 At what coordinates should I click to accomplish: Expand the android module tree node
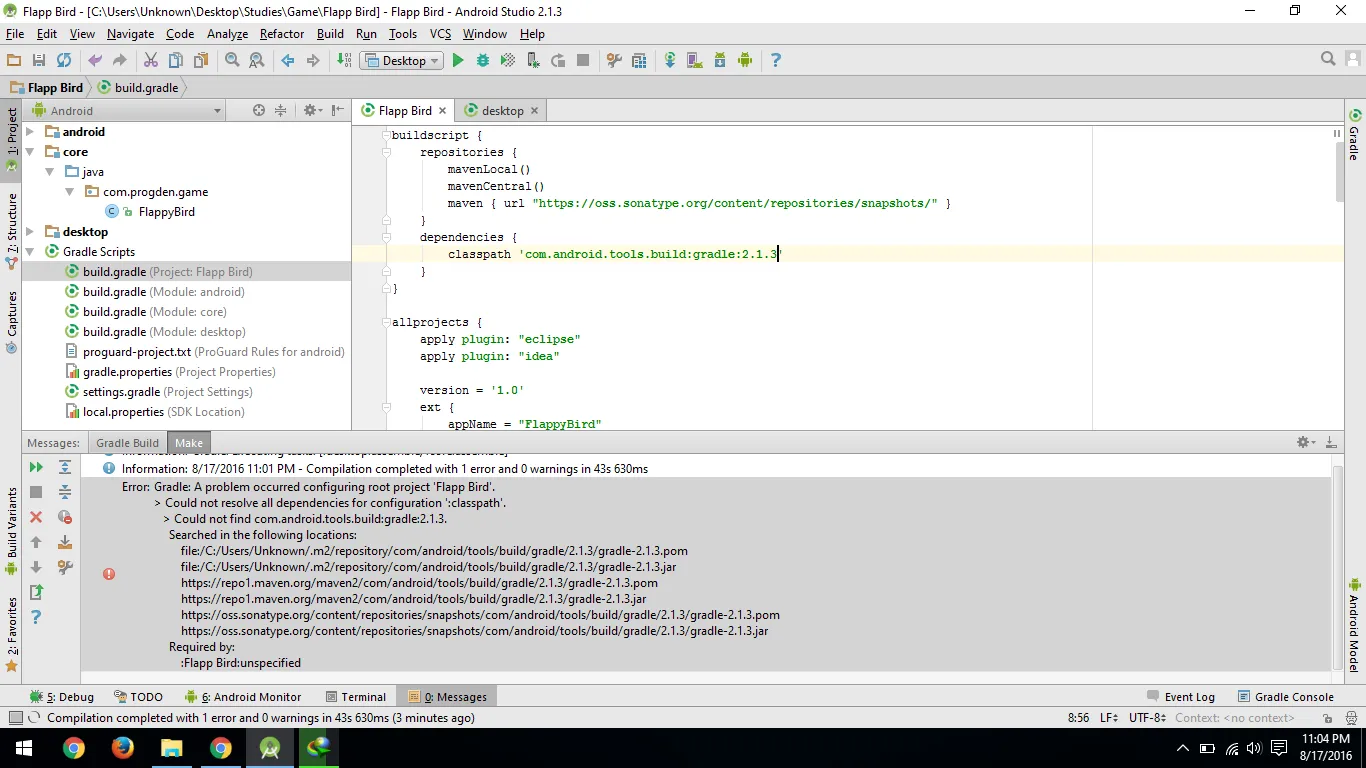(x=30, y=132)
